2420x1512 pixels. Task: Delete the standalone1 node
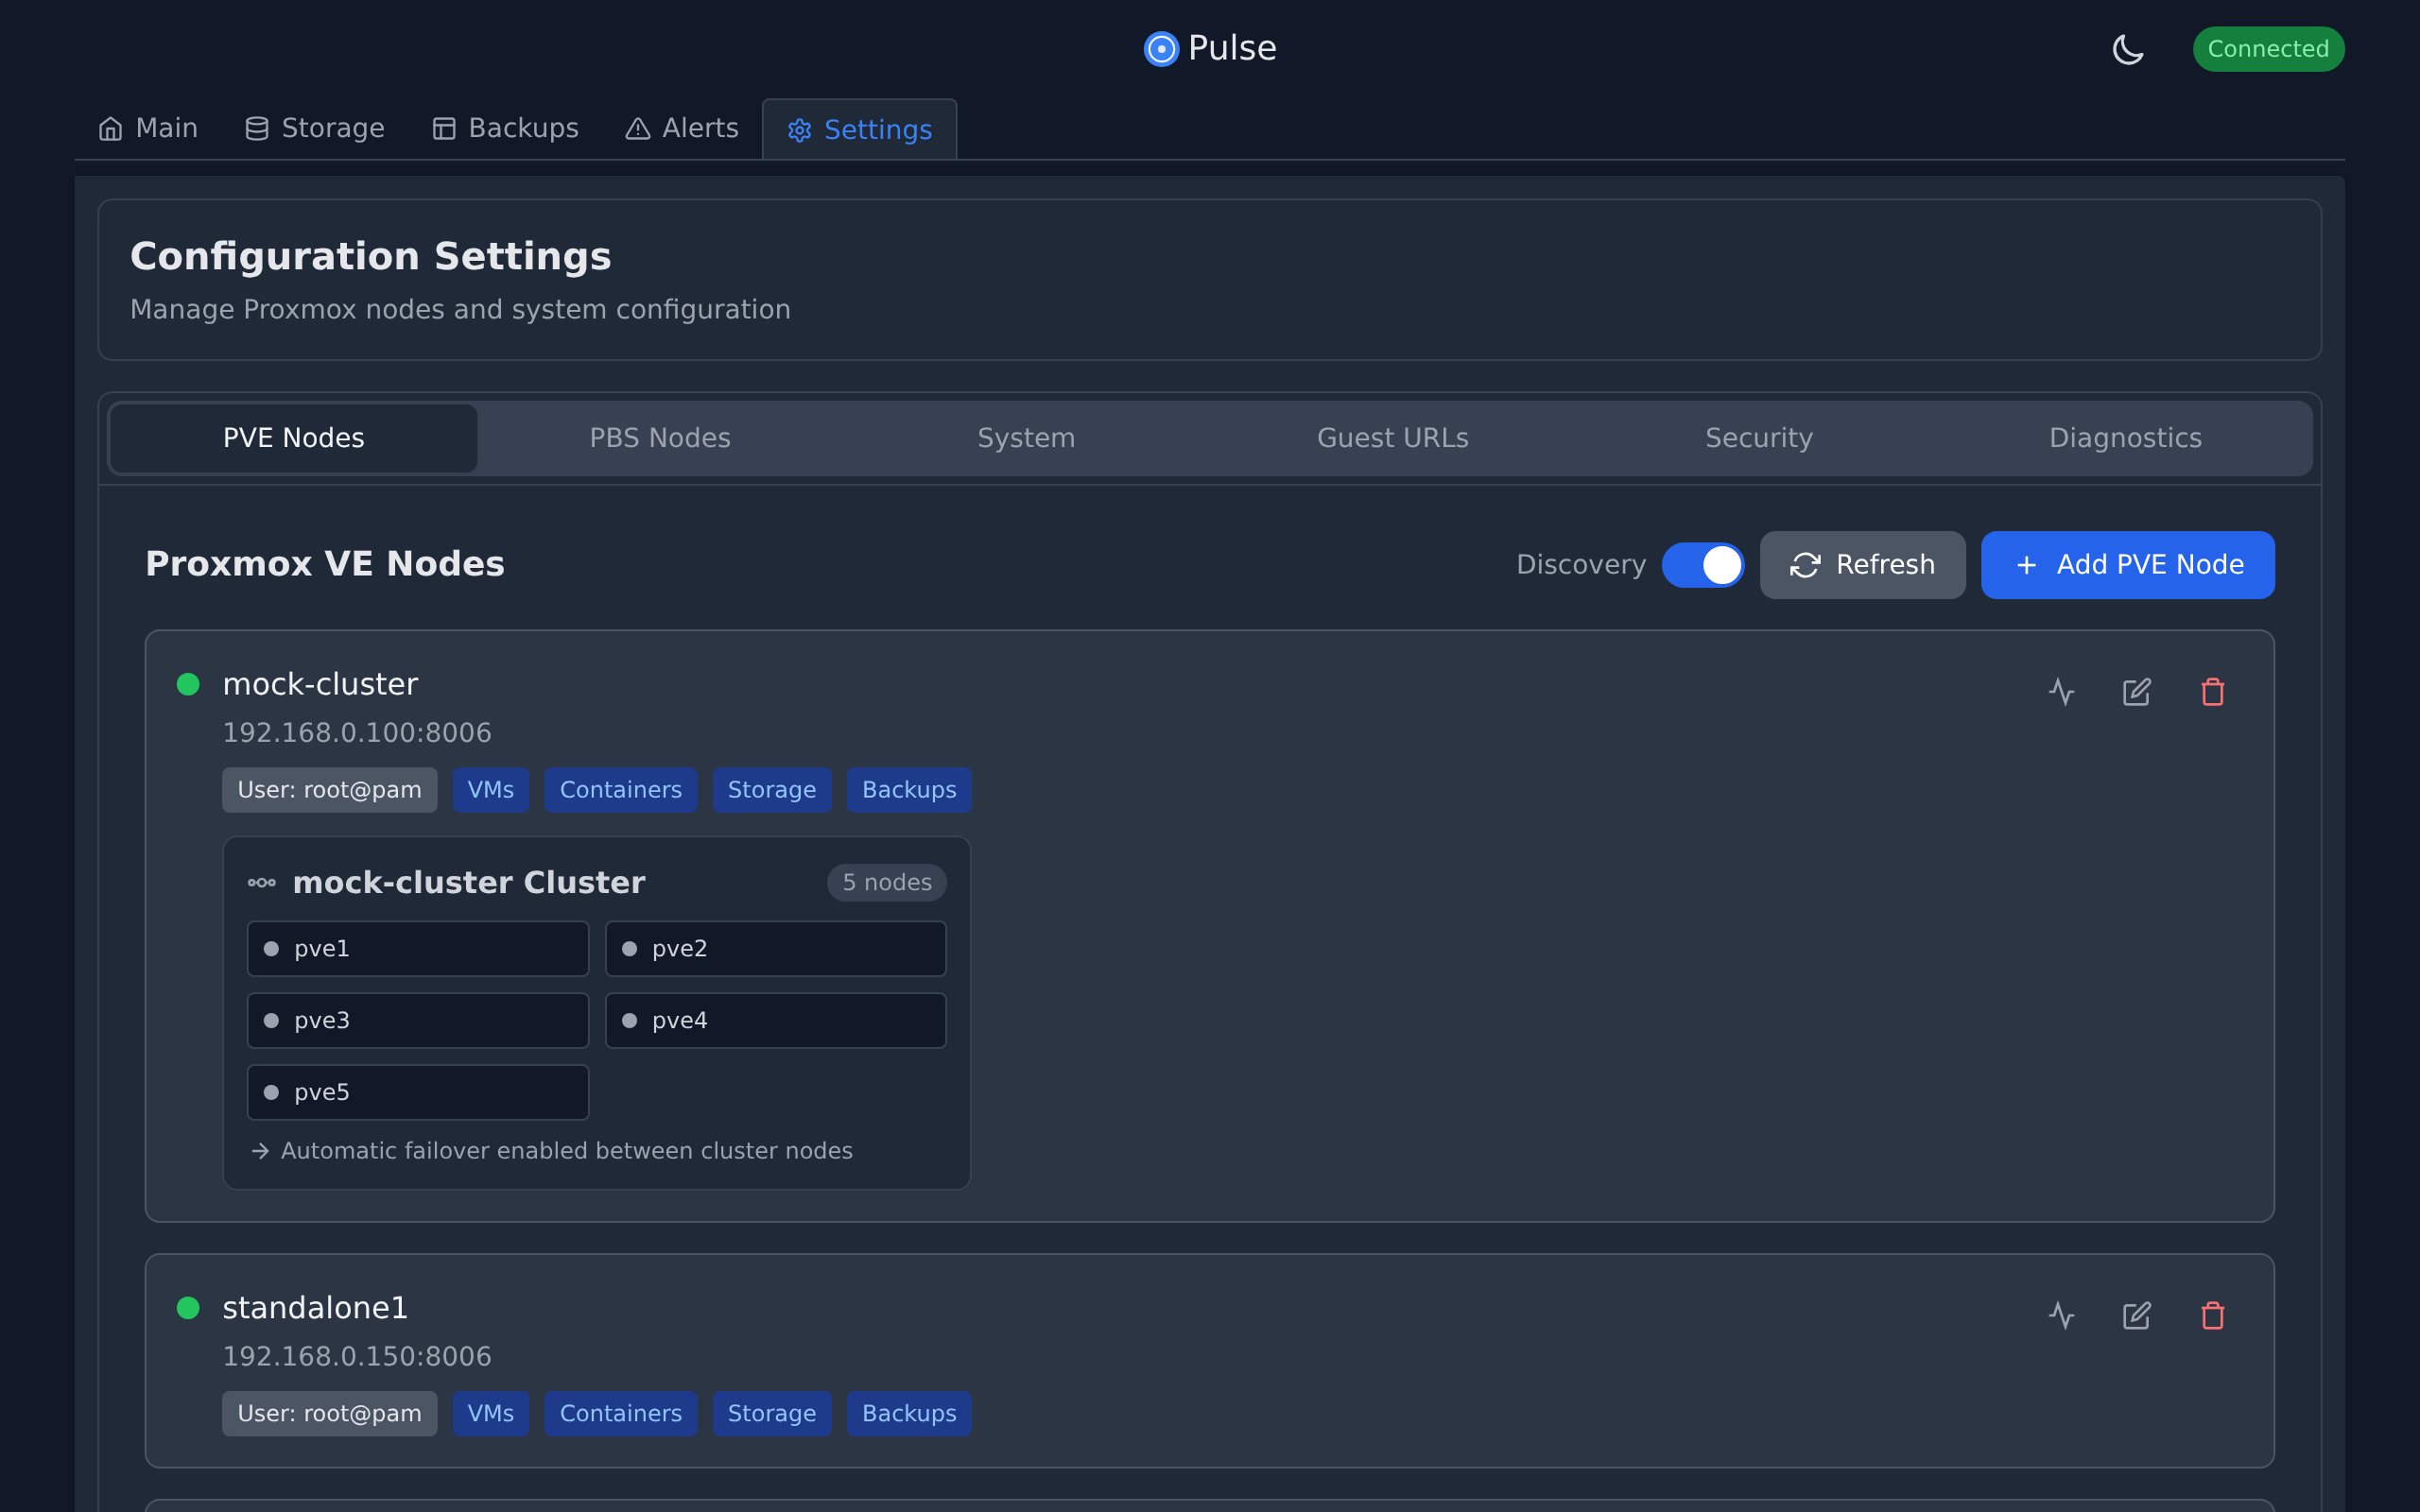click(2212, 1315)
